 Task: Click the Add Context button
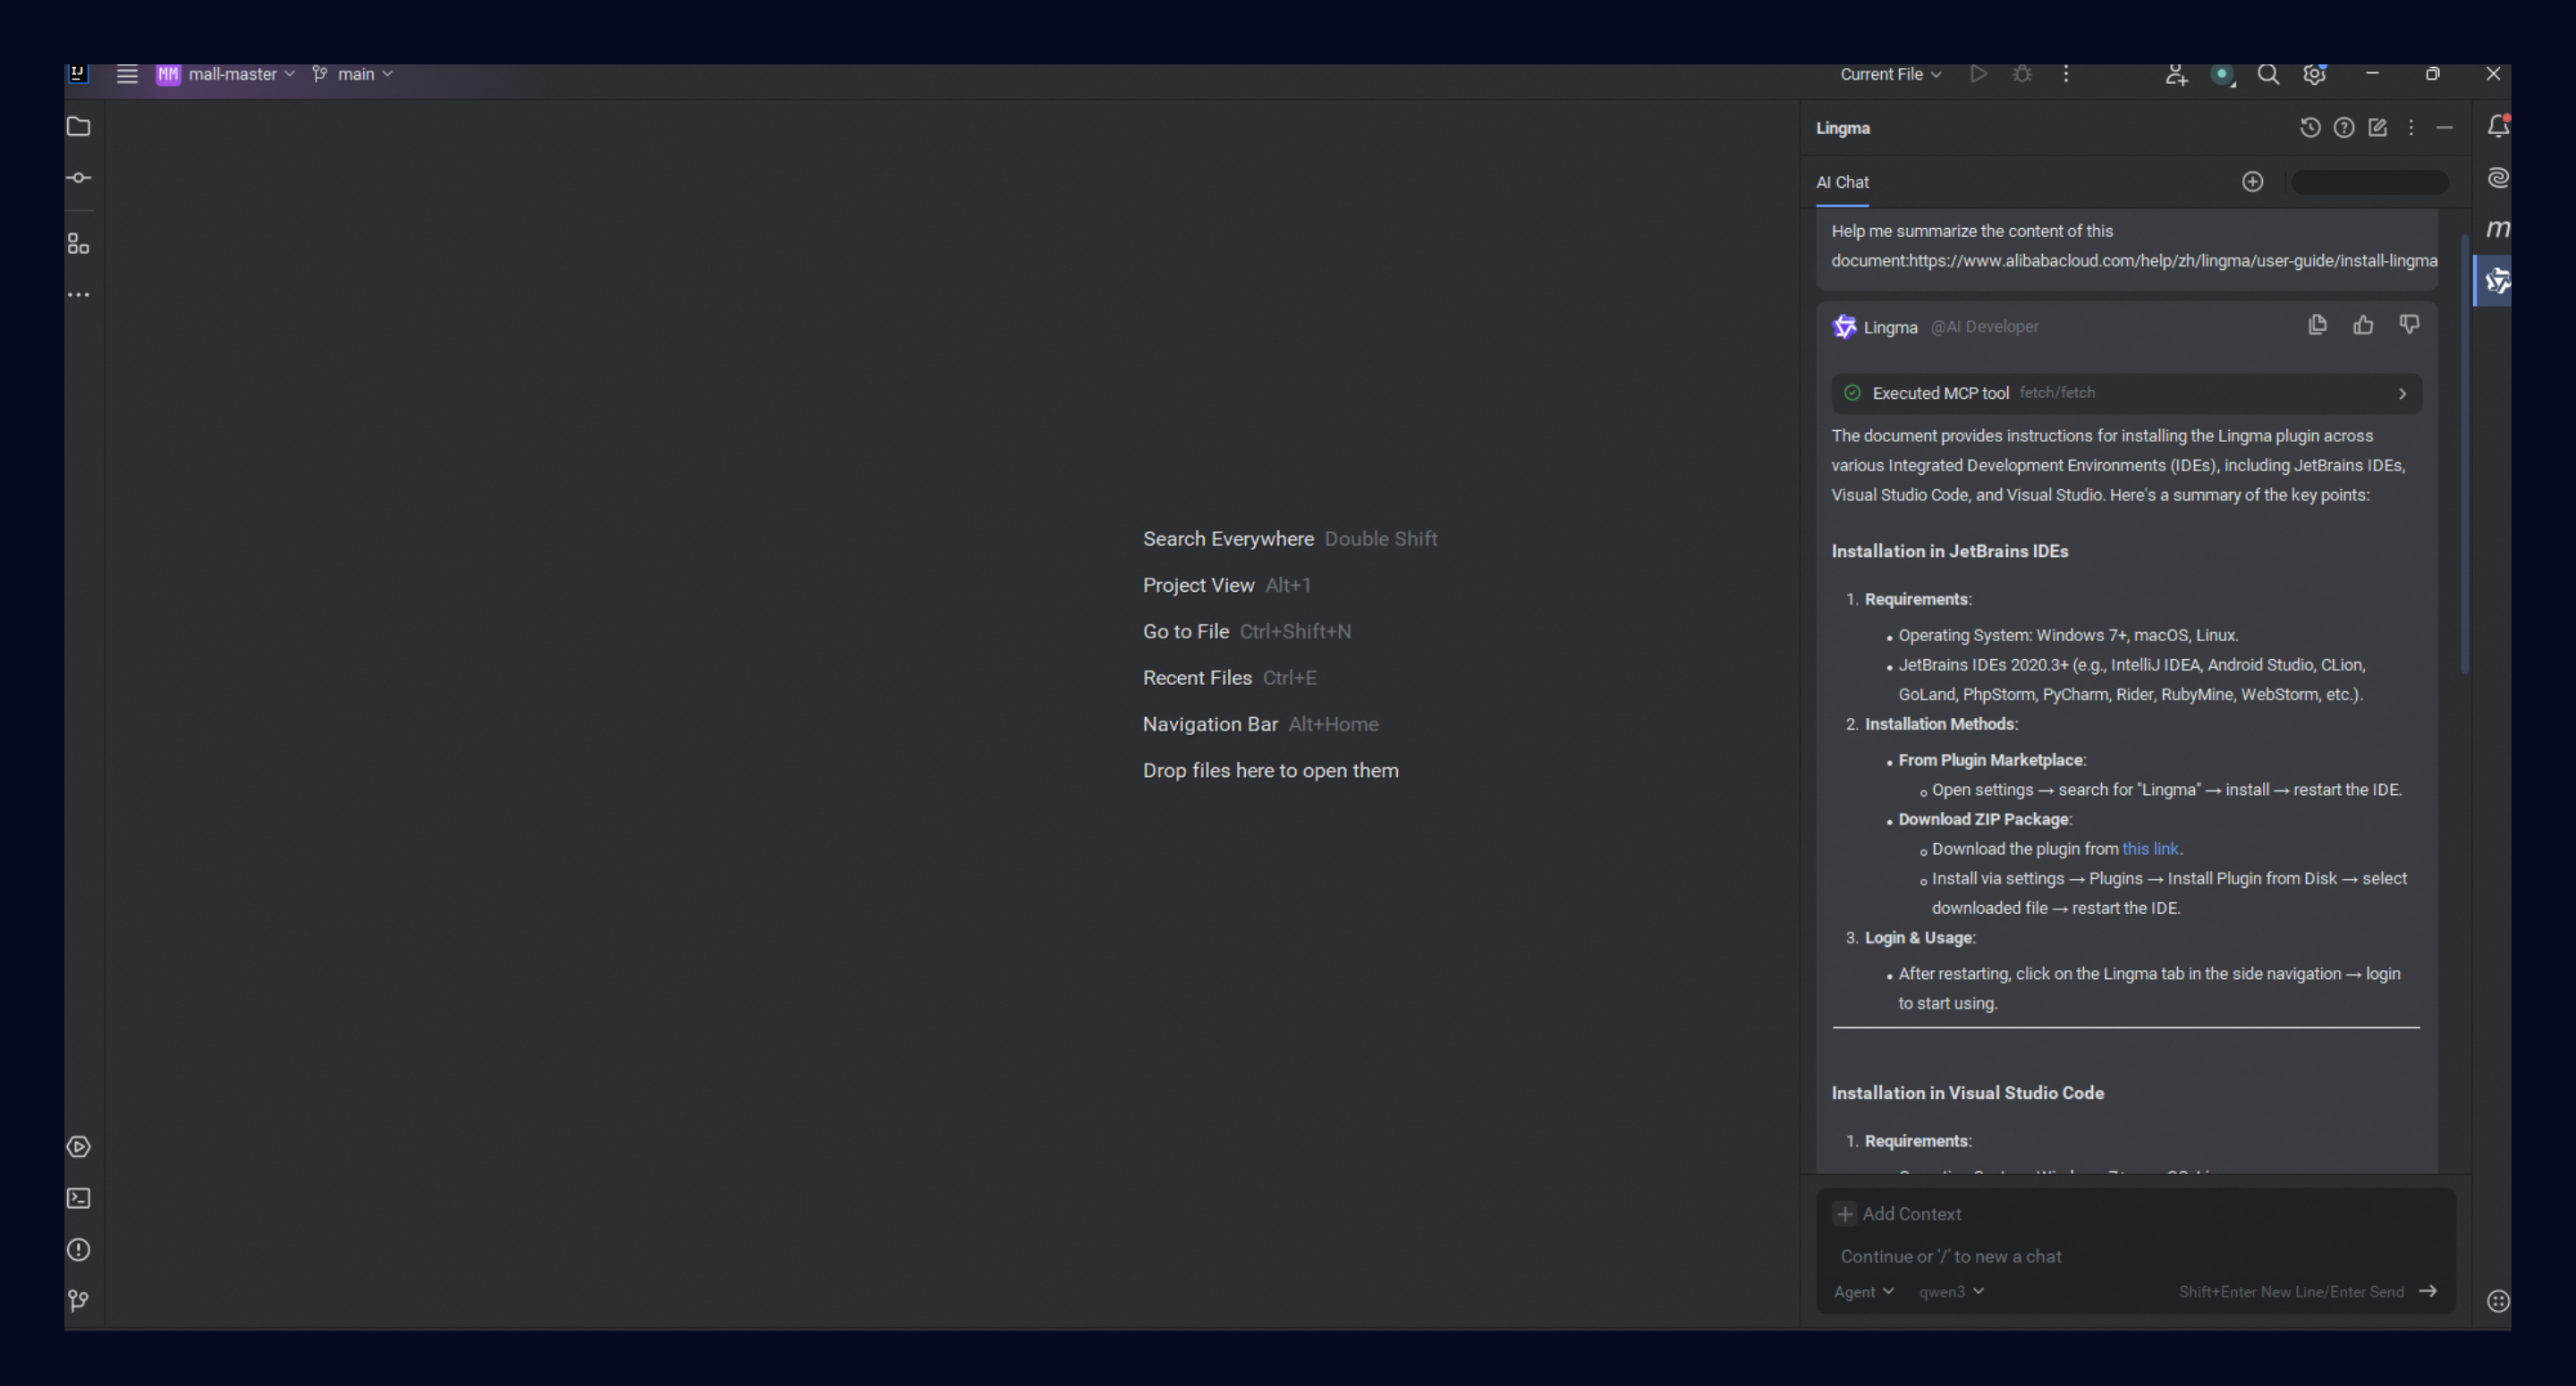click(x=1898, y=1214)
